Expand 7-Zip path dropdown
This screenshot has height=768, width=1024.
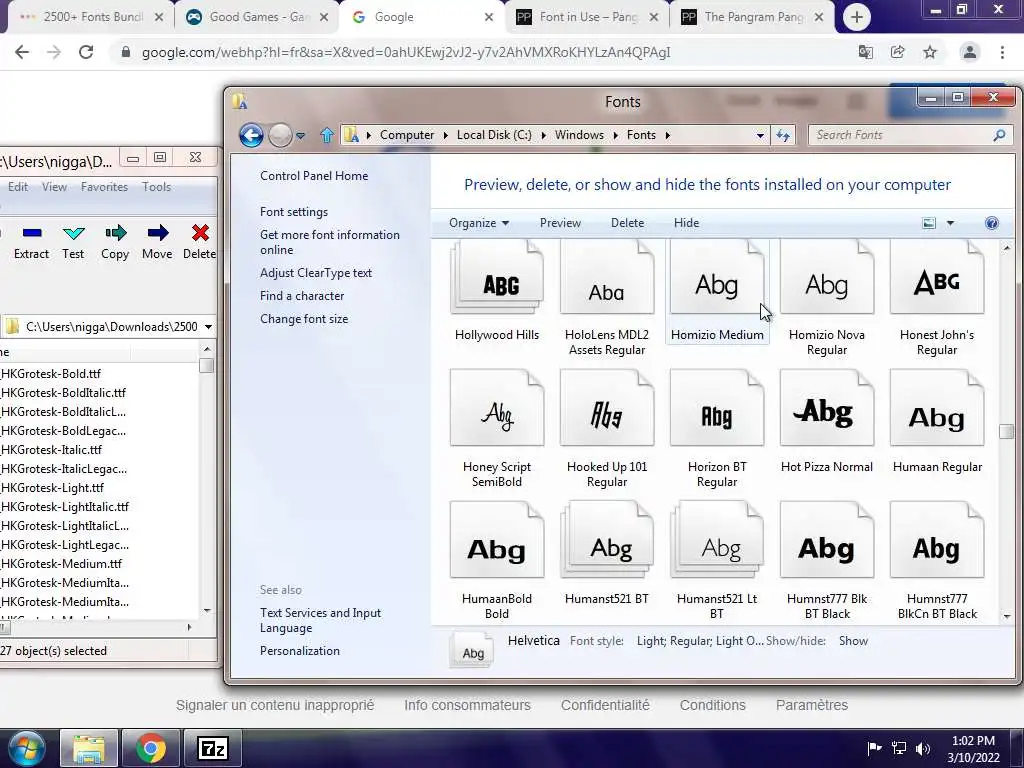tap(208, 327)
